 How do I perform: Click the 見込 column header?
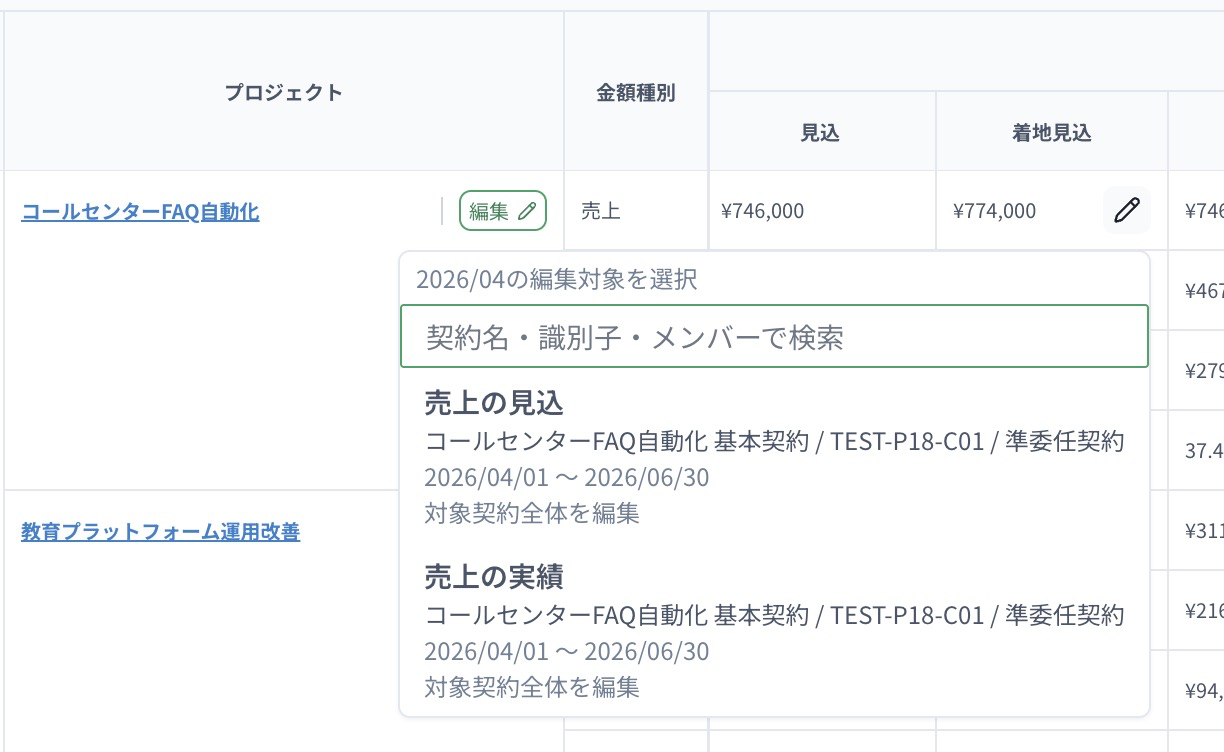click(821, 132)
